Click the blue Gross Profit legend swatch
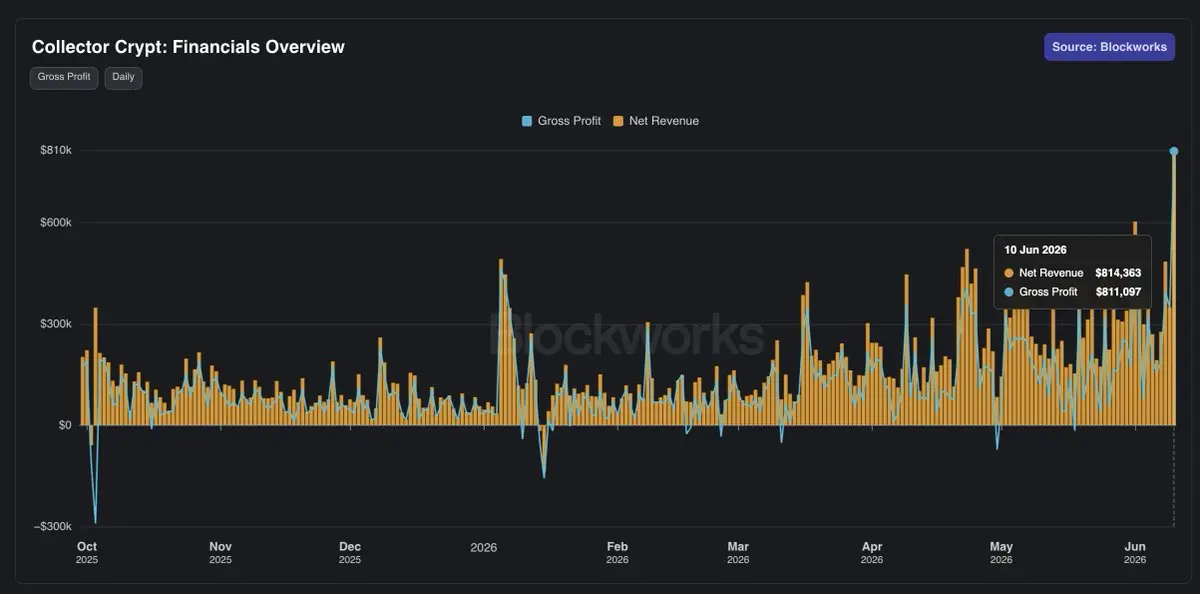This screenshot has width=1200, height=594. coord(527,121)
